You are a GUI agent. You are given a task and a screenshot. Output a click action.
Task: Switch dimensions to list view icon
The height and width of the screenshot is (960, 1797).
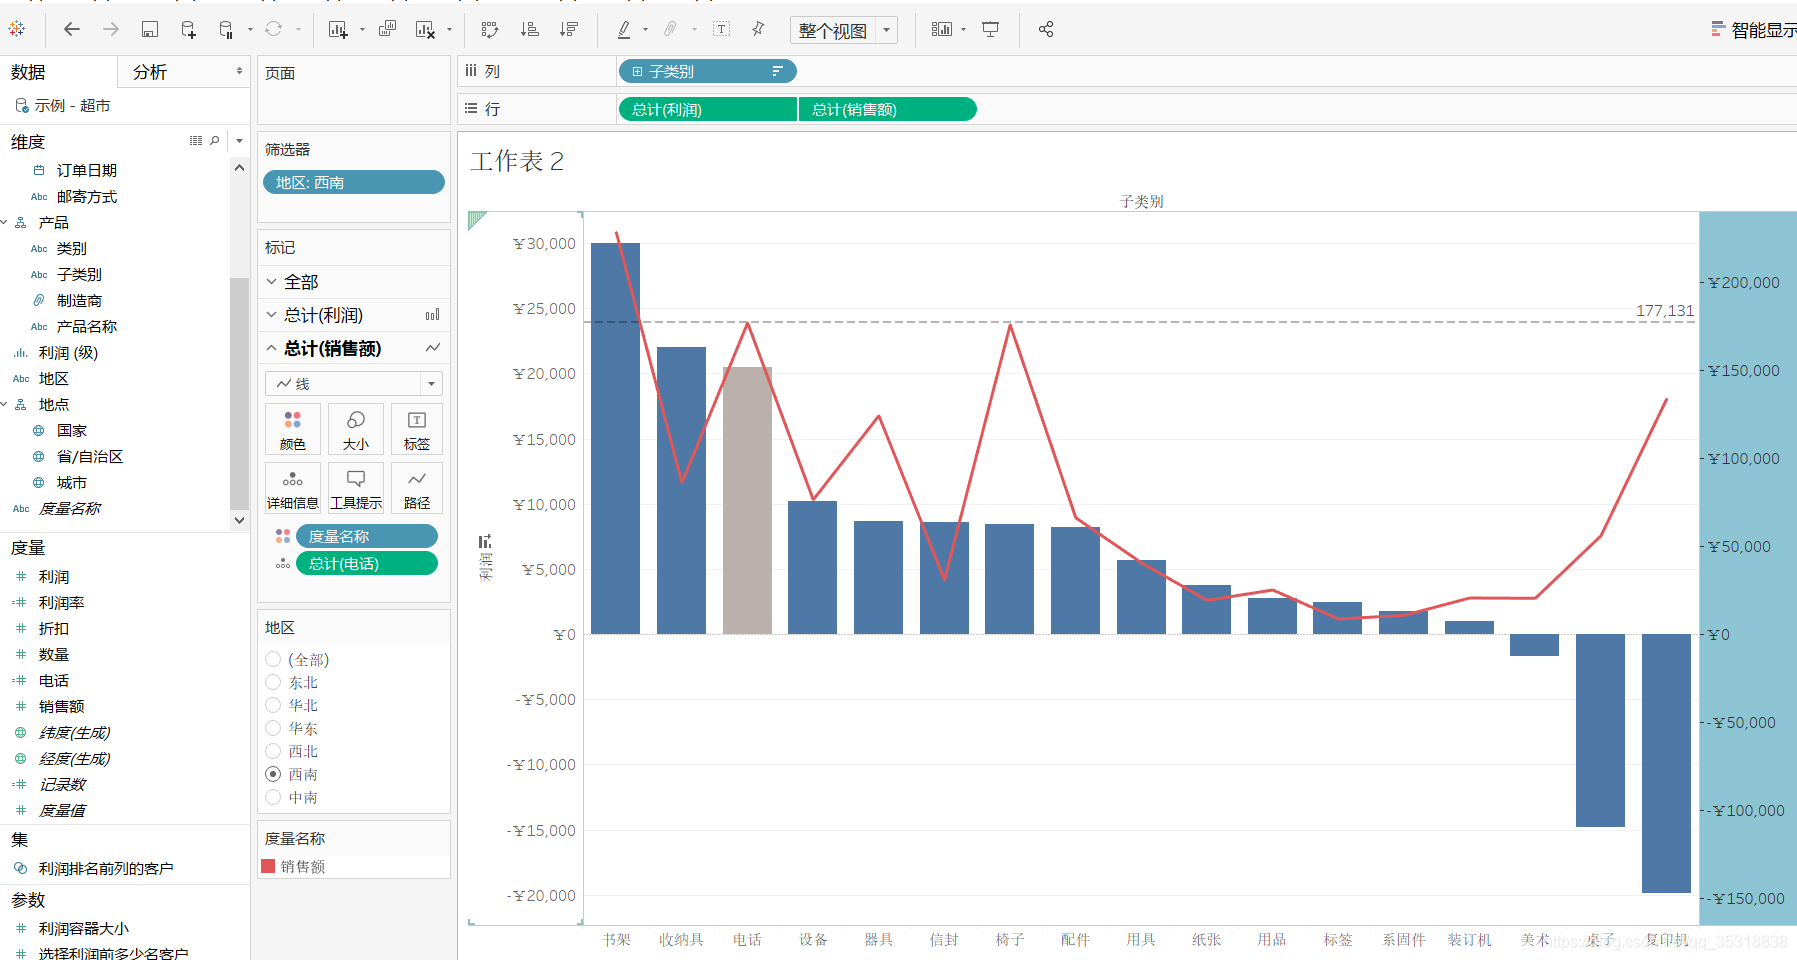196,141
